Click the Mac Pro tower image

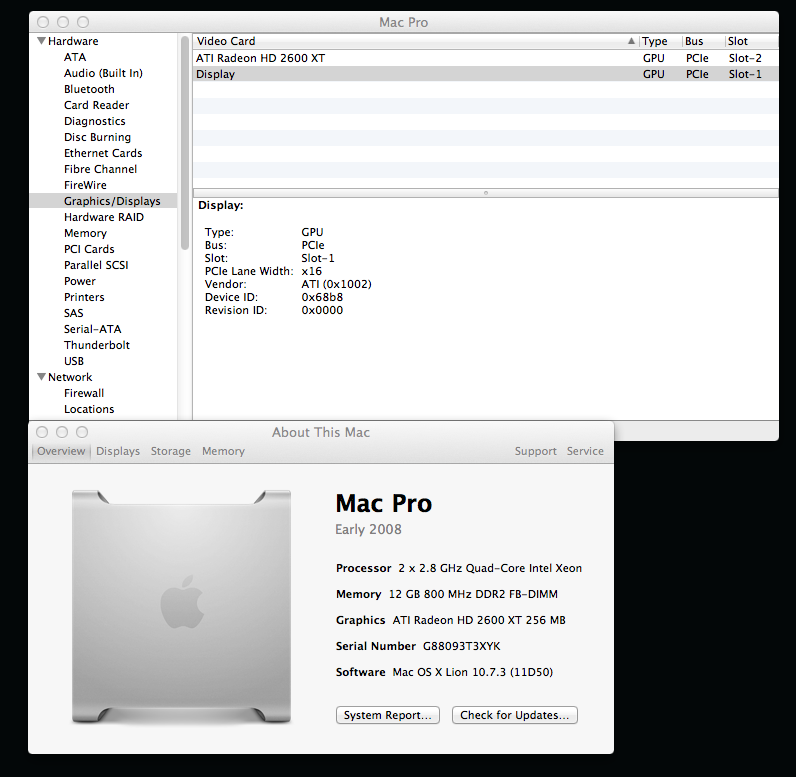pos(181,606)
